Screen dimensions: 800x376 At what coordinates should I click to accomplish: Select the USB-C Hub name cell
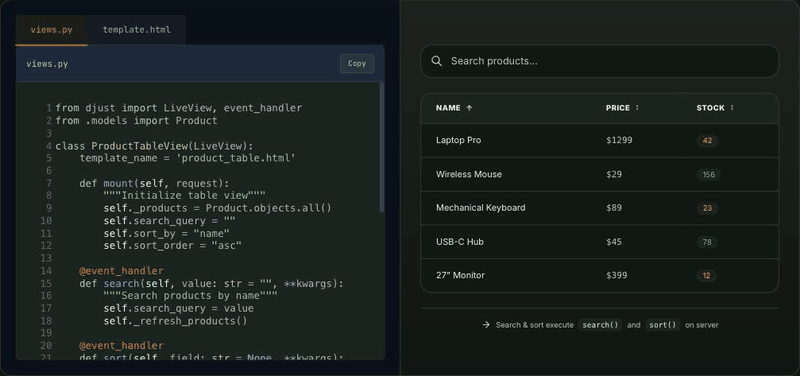460,242
